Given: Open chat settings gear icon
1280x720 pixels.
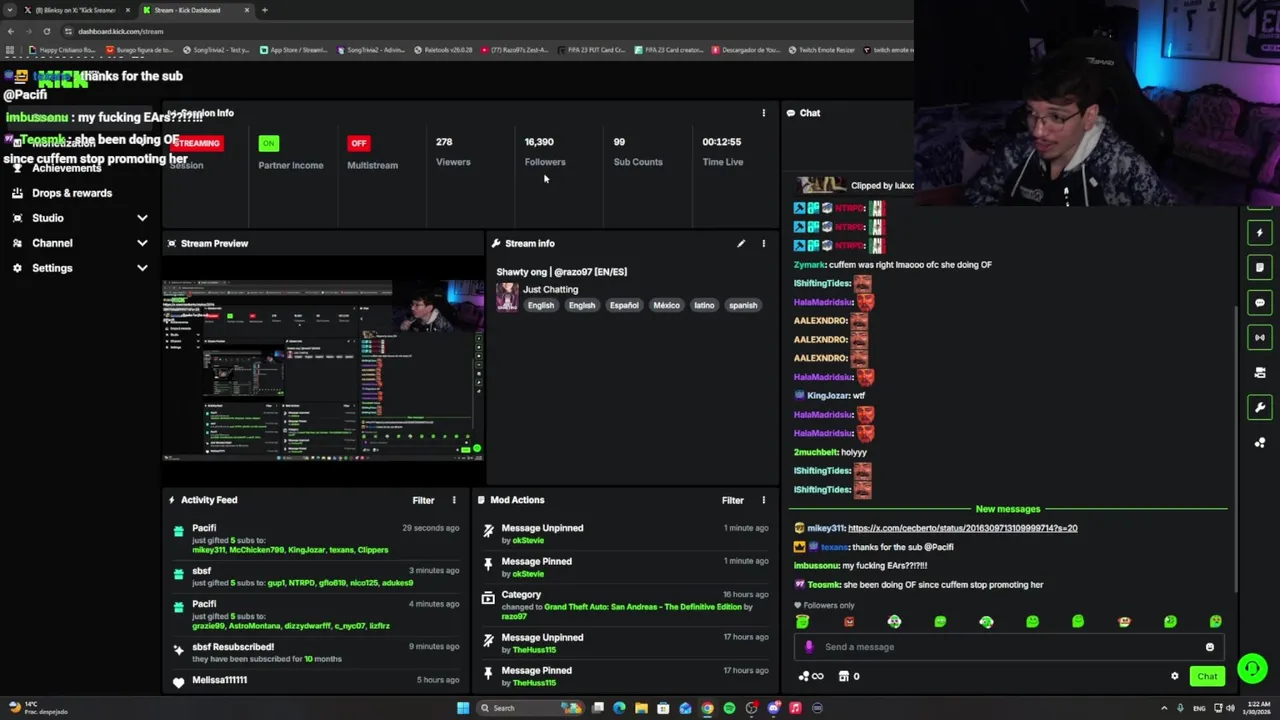Looking at the screenshot, I should pos(1175,676).
